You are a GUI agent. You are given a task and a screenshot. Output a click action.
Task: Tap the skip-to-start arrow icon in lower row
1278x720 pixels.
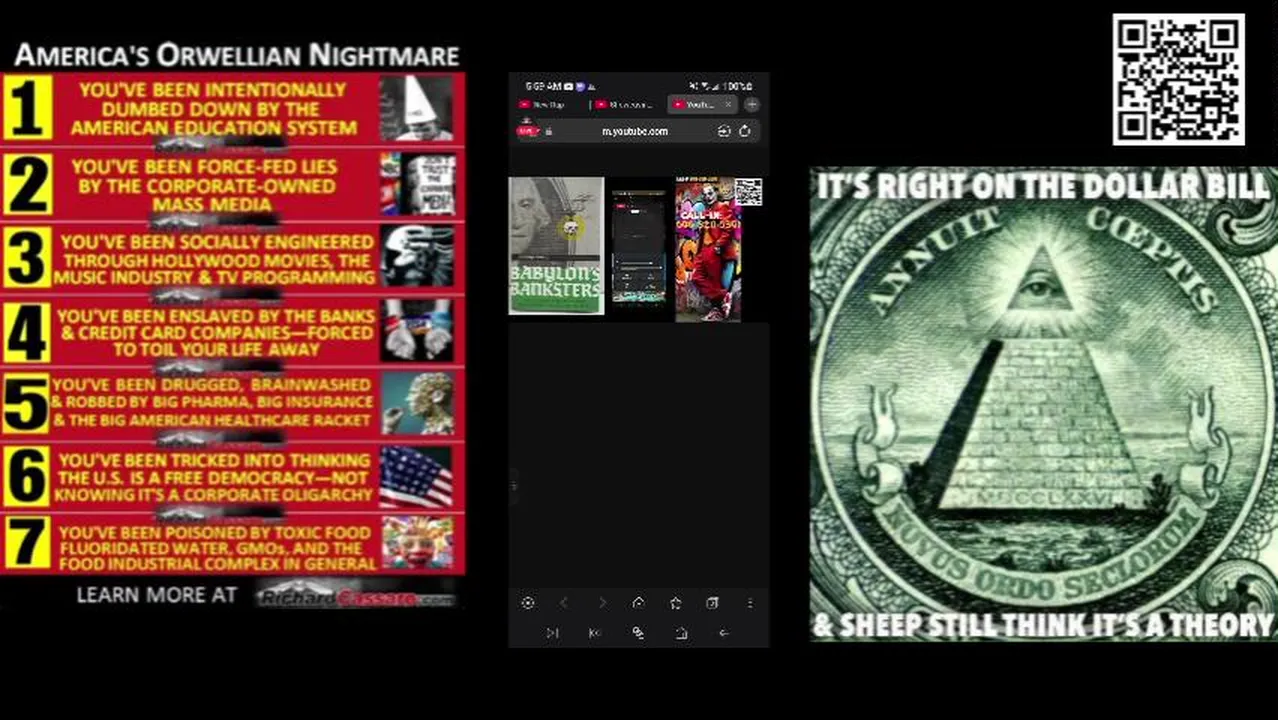pyautogui.click(x=594, y=633)
